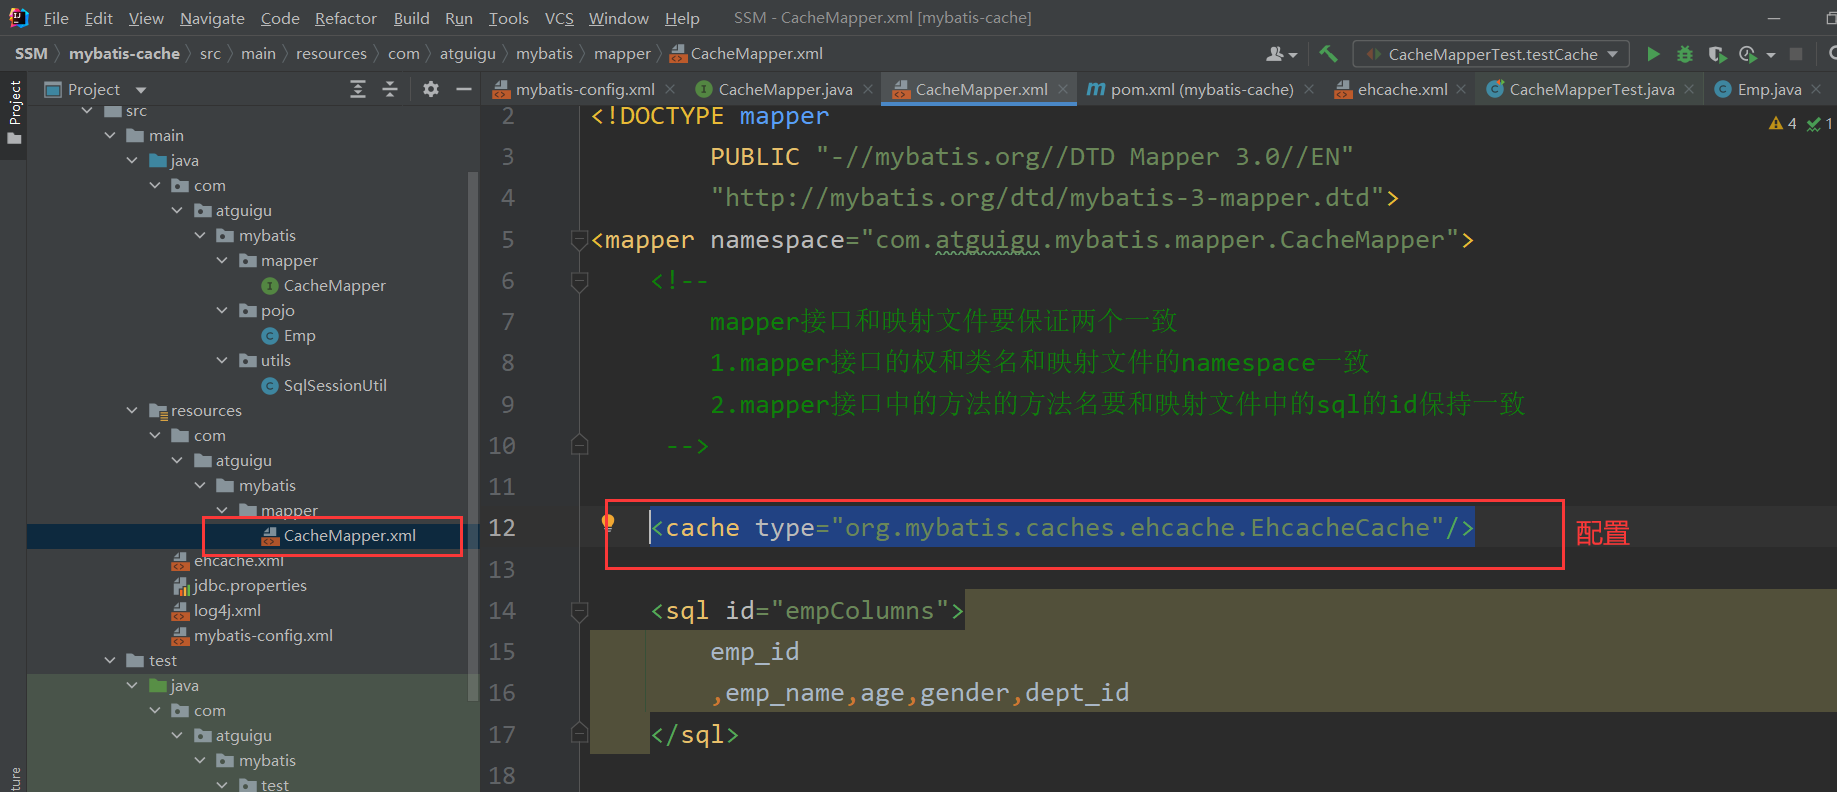Viewport: 1837px width, 792px height.
Task: Open the Tools menu
Action: coord(508,18)
